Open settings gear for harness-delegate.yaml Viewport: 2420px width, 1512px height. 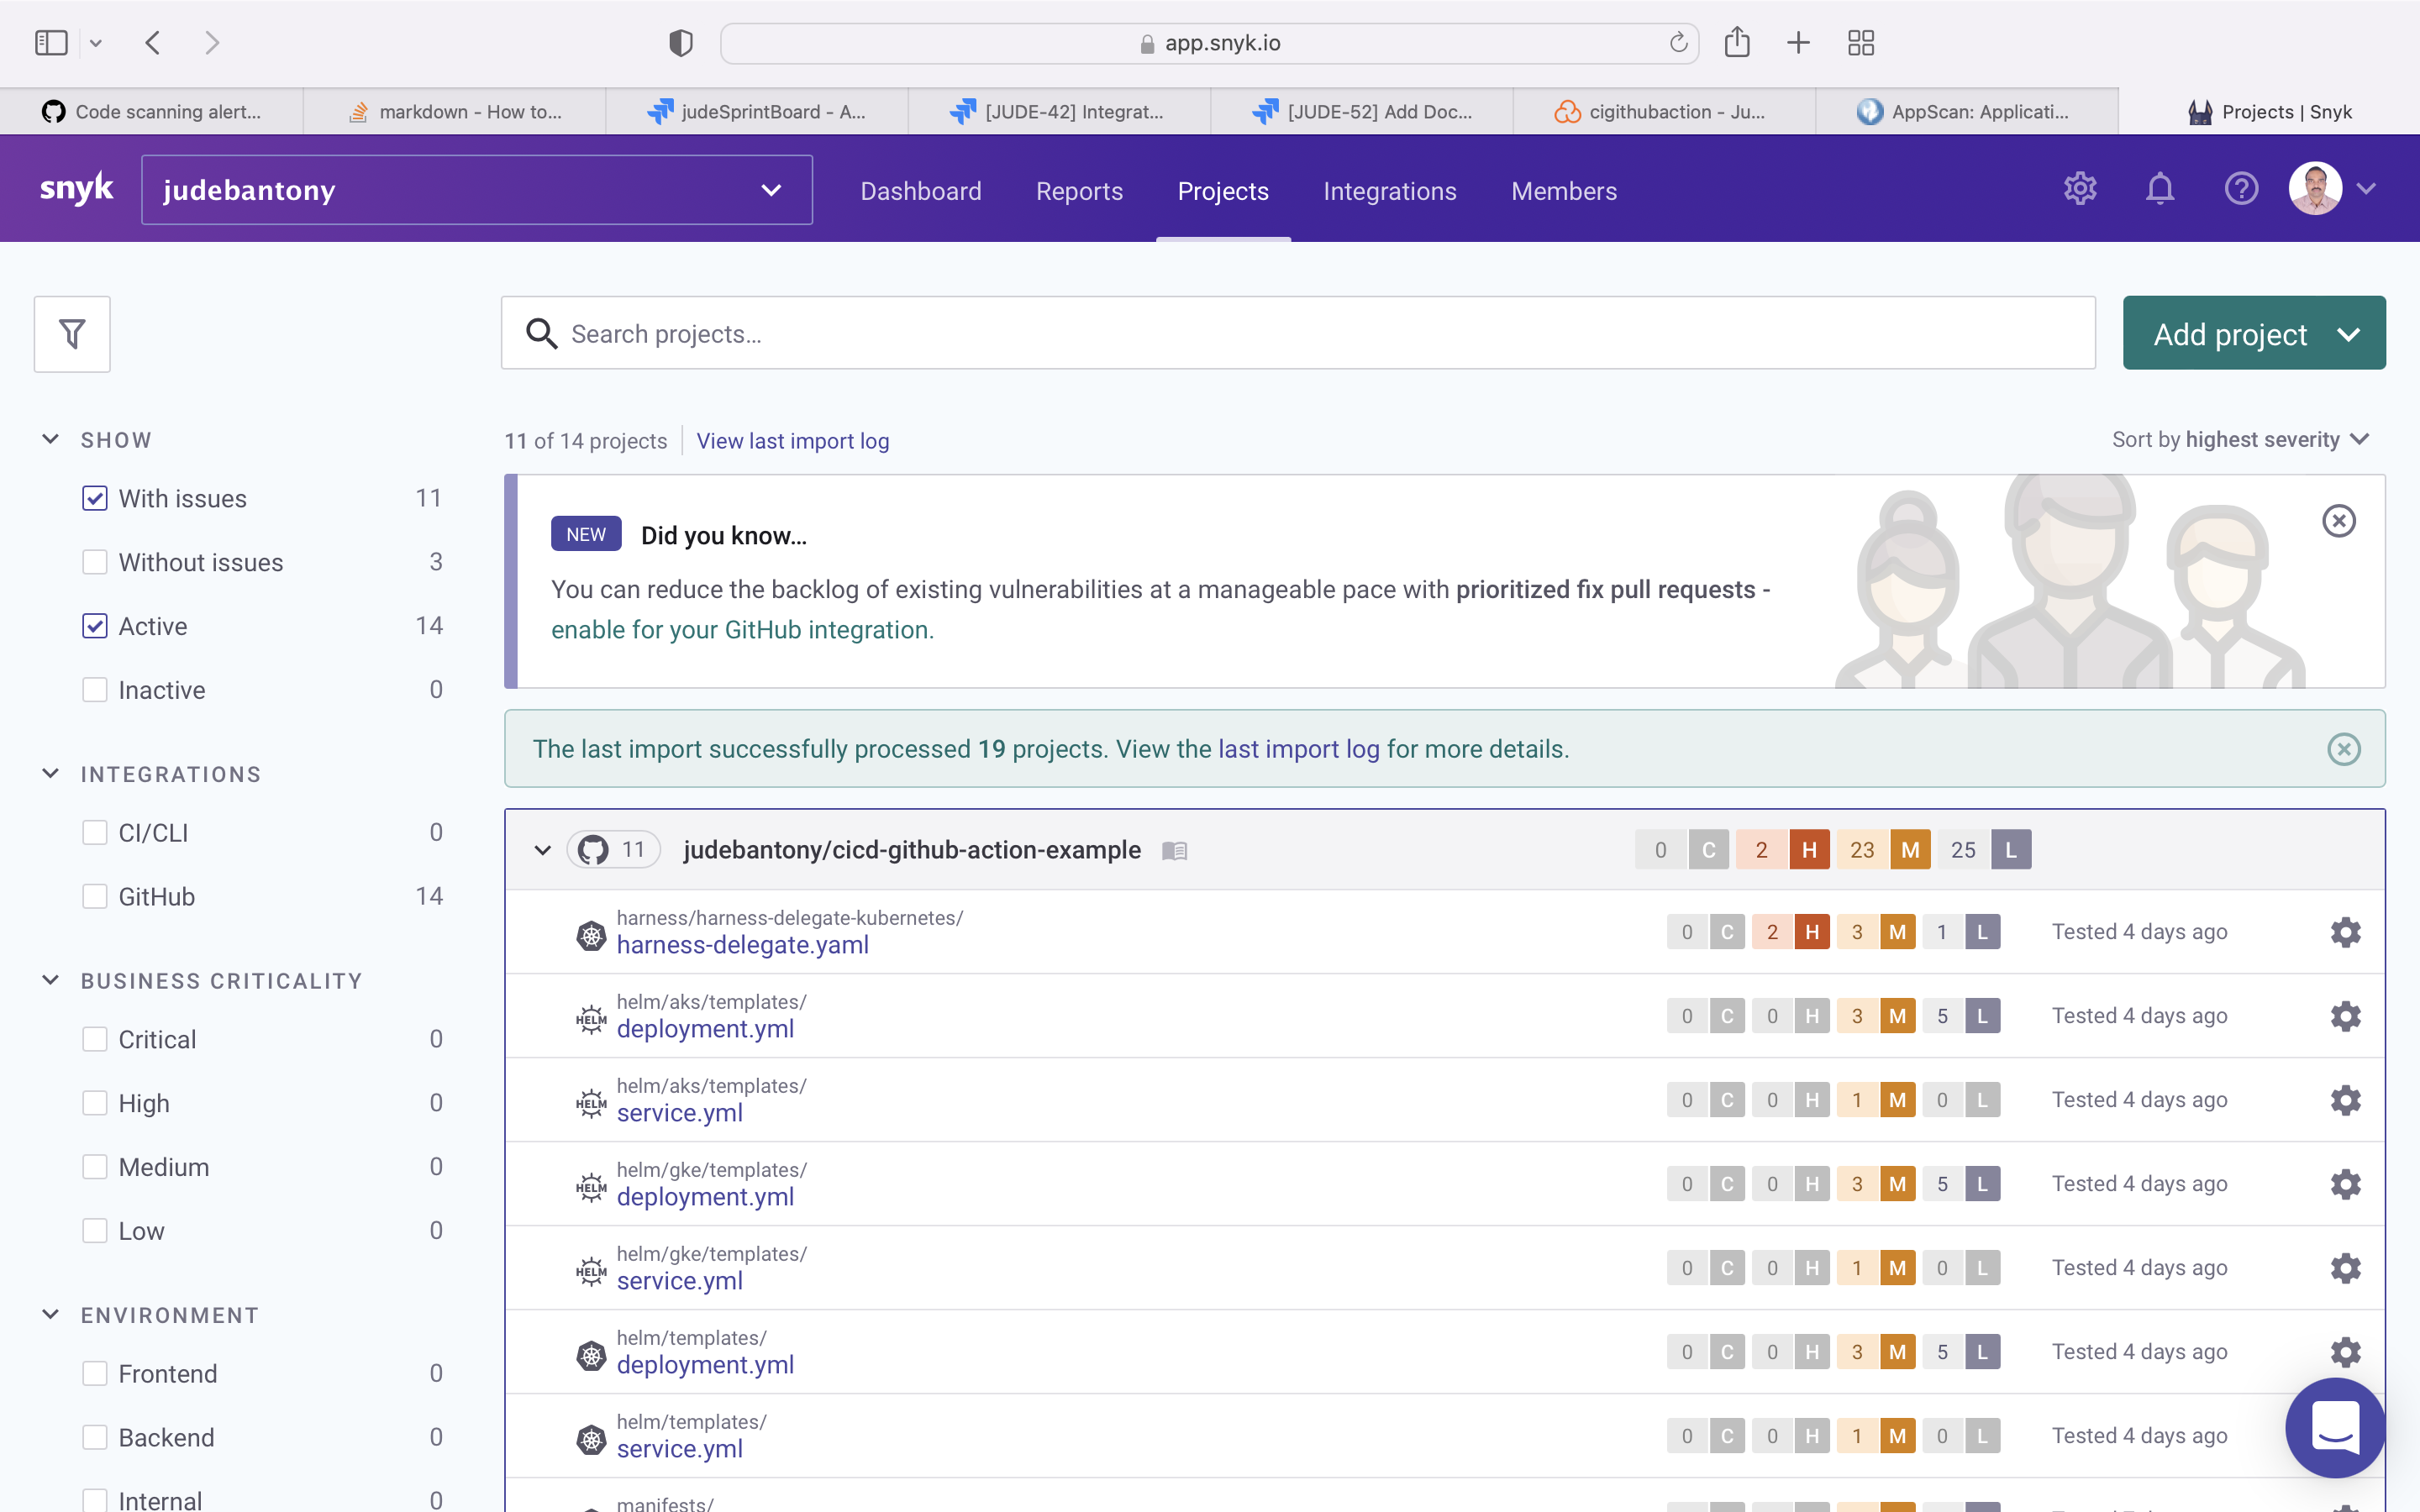2345,932
